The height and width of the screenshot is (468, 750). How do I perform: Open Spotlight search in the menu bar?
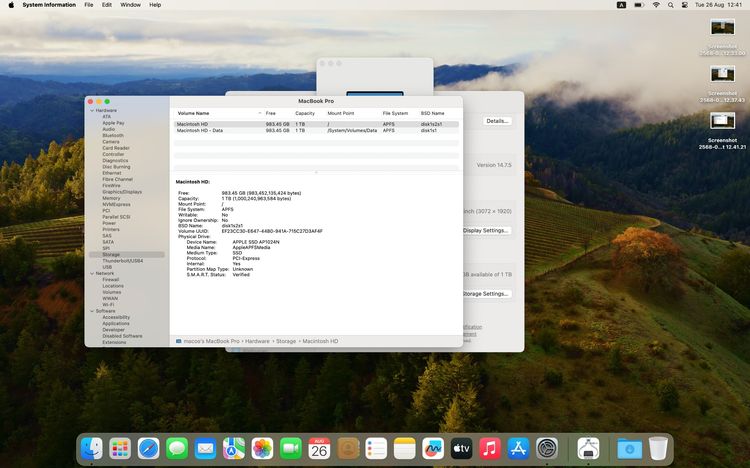pyautogui.click(x=671, y=5)
